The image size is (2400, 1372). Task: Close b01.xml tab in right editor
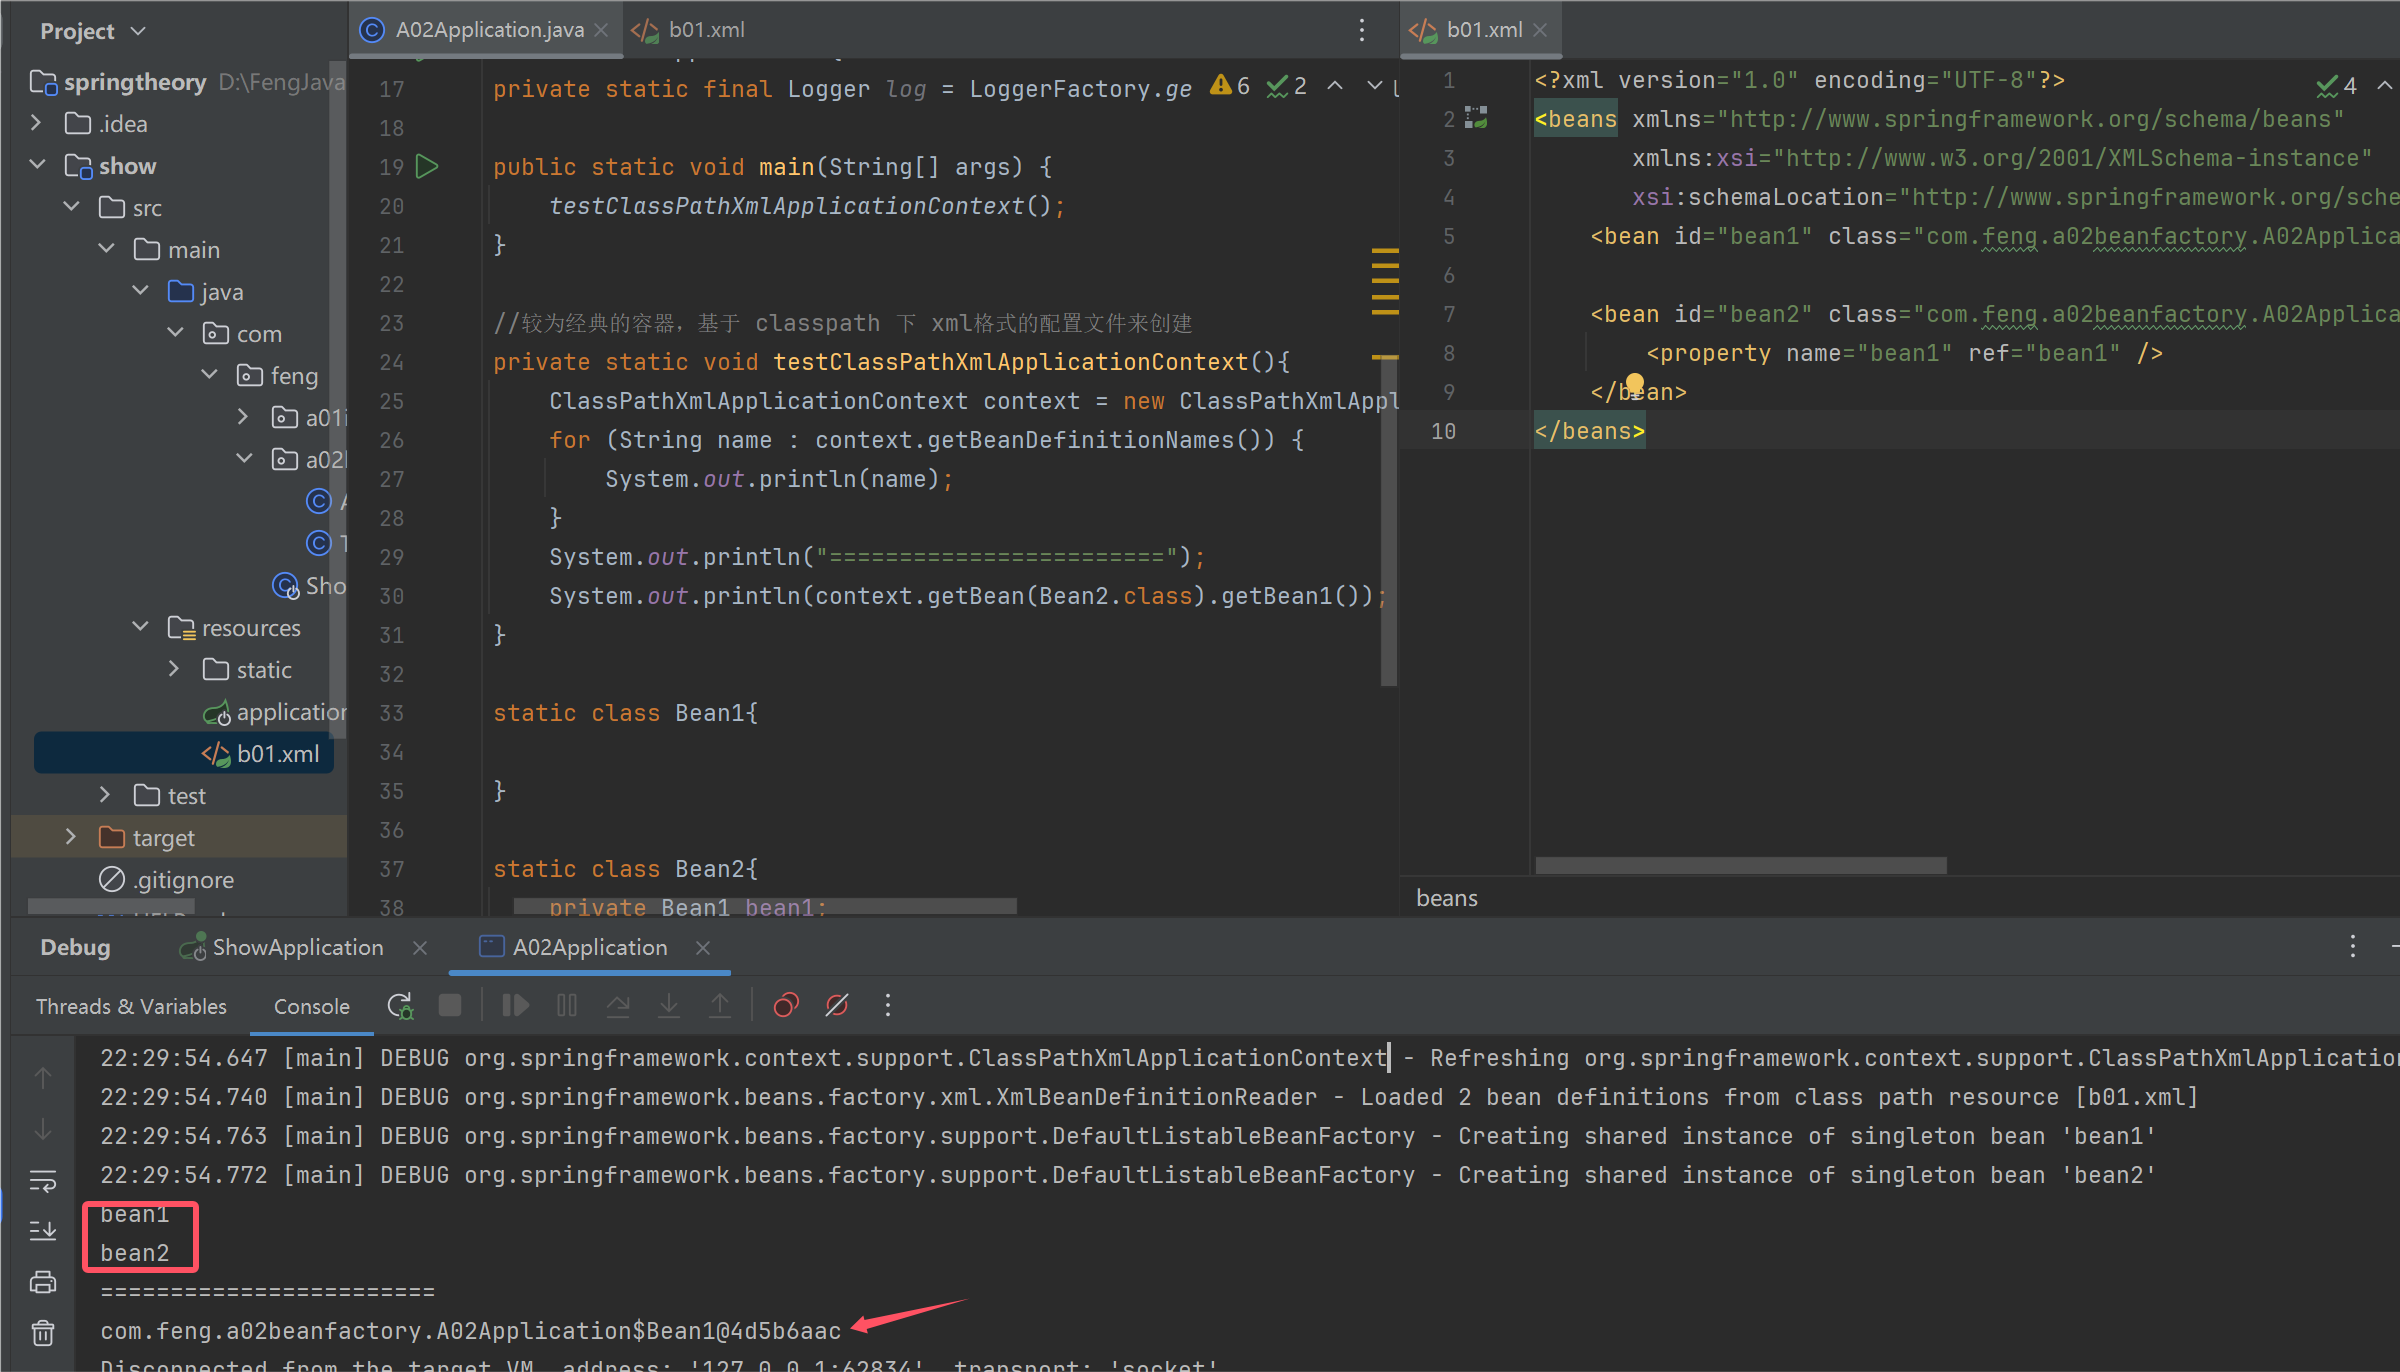click(1540, 30)
